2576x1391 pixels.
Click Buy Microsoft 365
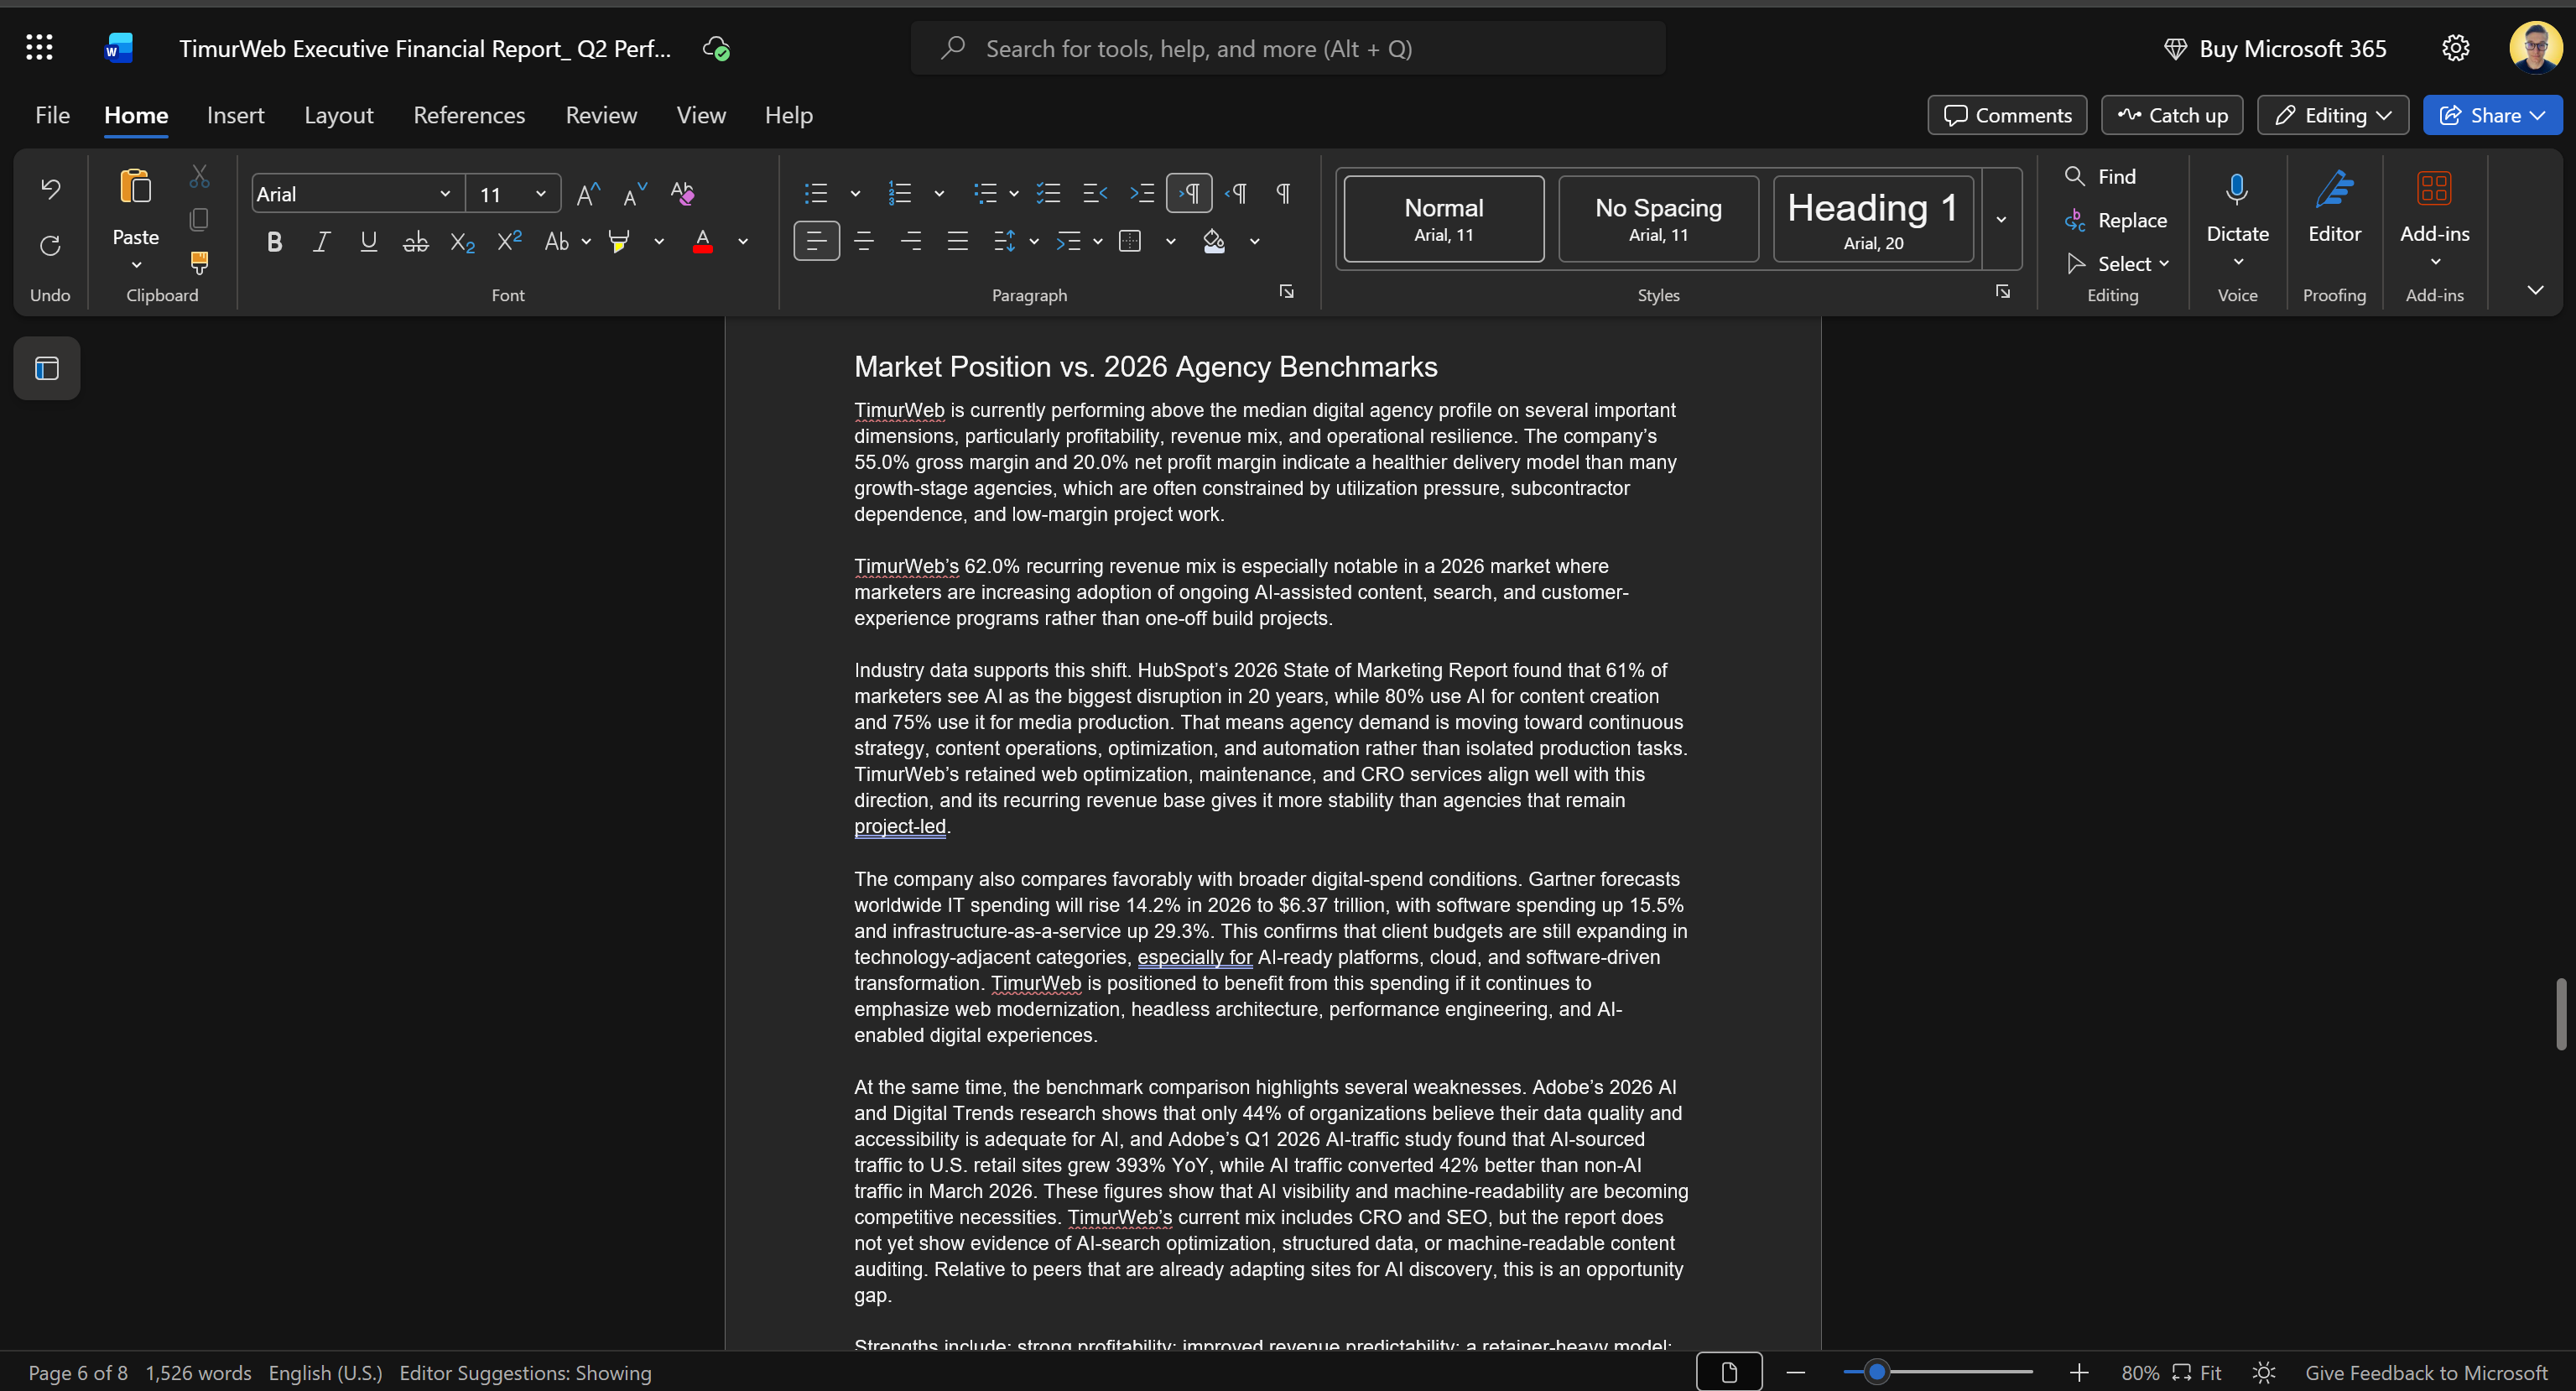[x=2275, y=48]
